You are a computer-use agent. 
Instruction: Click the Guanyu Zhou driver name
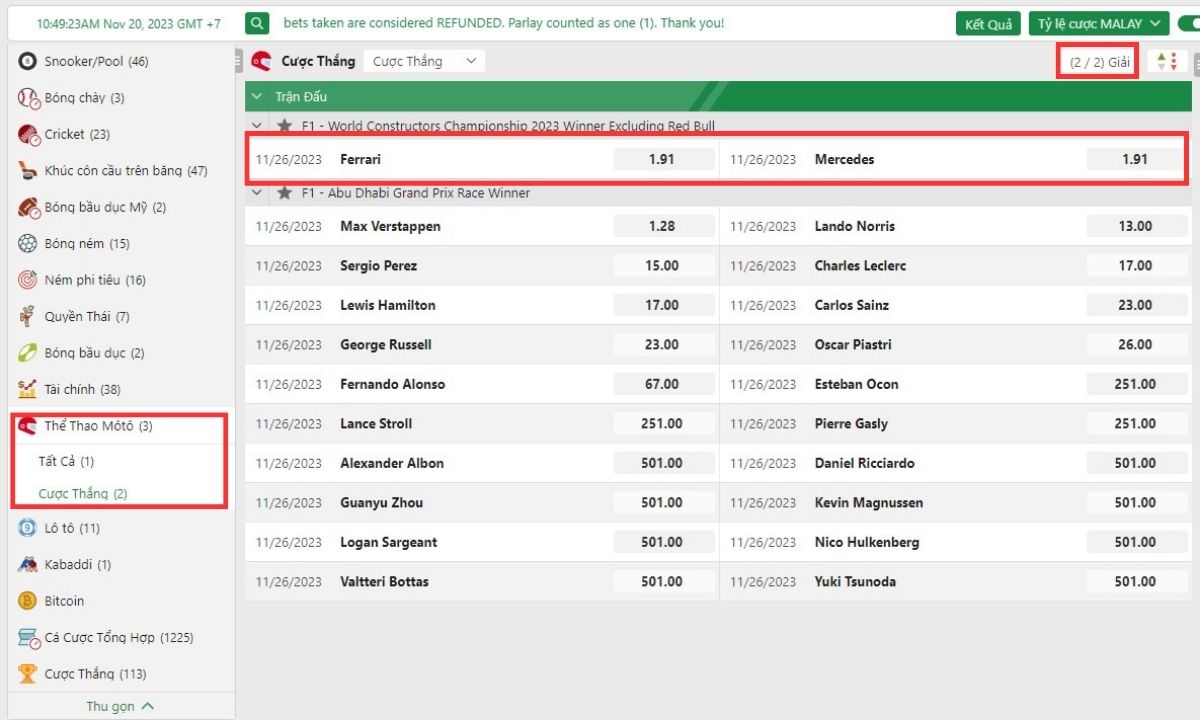tap(381, 503)
